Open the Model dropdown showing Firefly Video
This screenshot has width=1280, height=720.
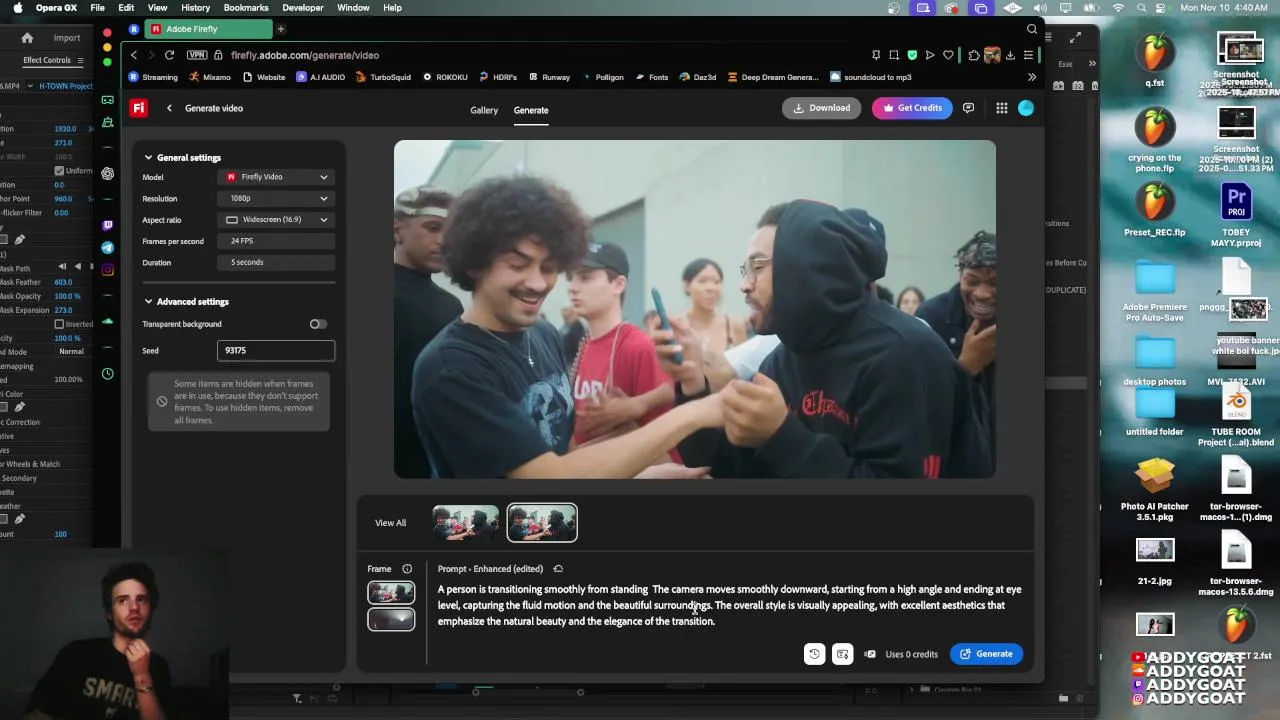click(x=276, y=177)
